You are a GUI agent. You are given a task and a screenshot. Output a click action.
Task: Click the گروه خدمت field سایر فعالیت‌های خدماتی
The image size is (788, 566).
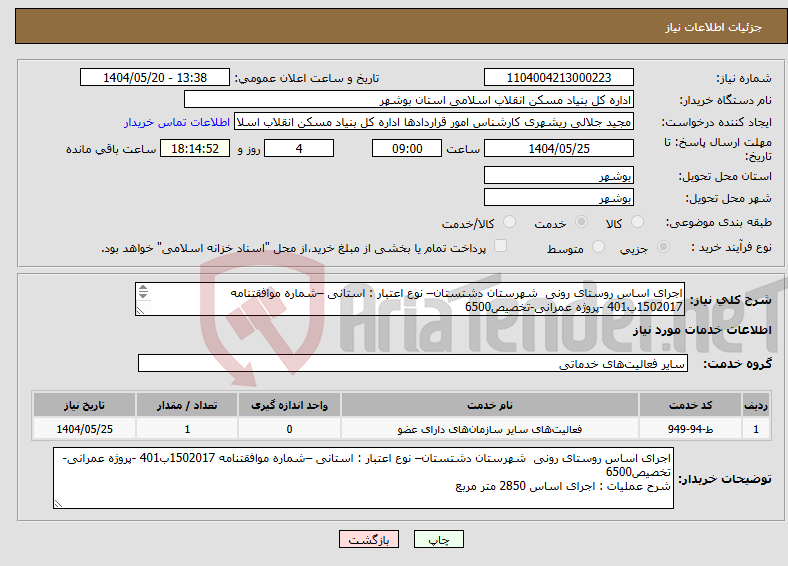click(x=413, y=363)
